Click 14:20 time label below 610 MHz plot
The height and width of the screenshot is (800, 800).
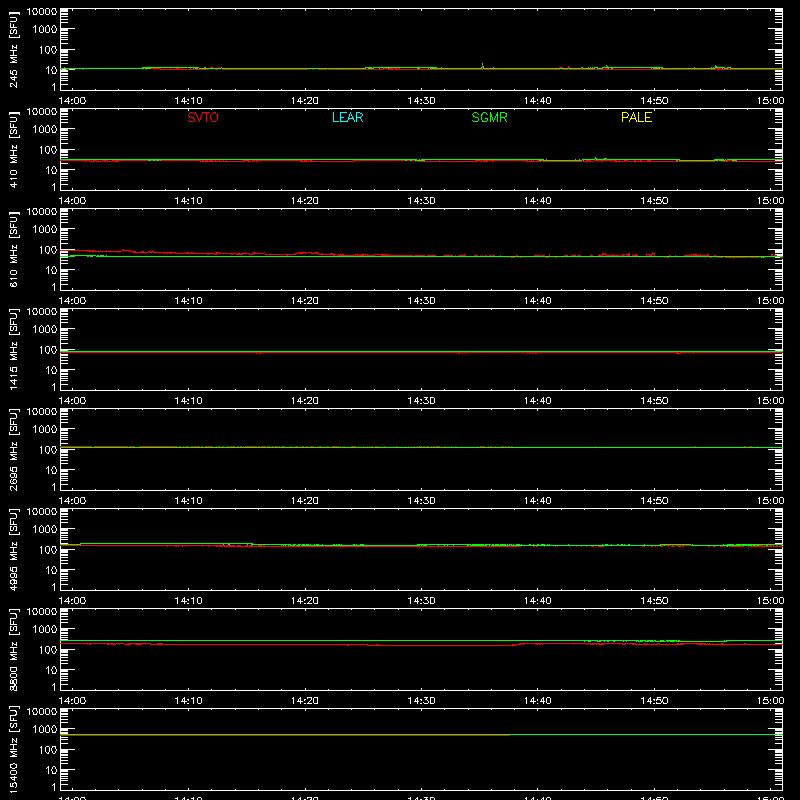[x=305, y=301]
